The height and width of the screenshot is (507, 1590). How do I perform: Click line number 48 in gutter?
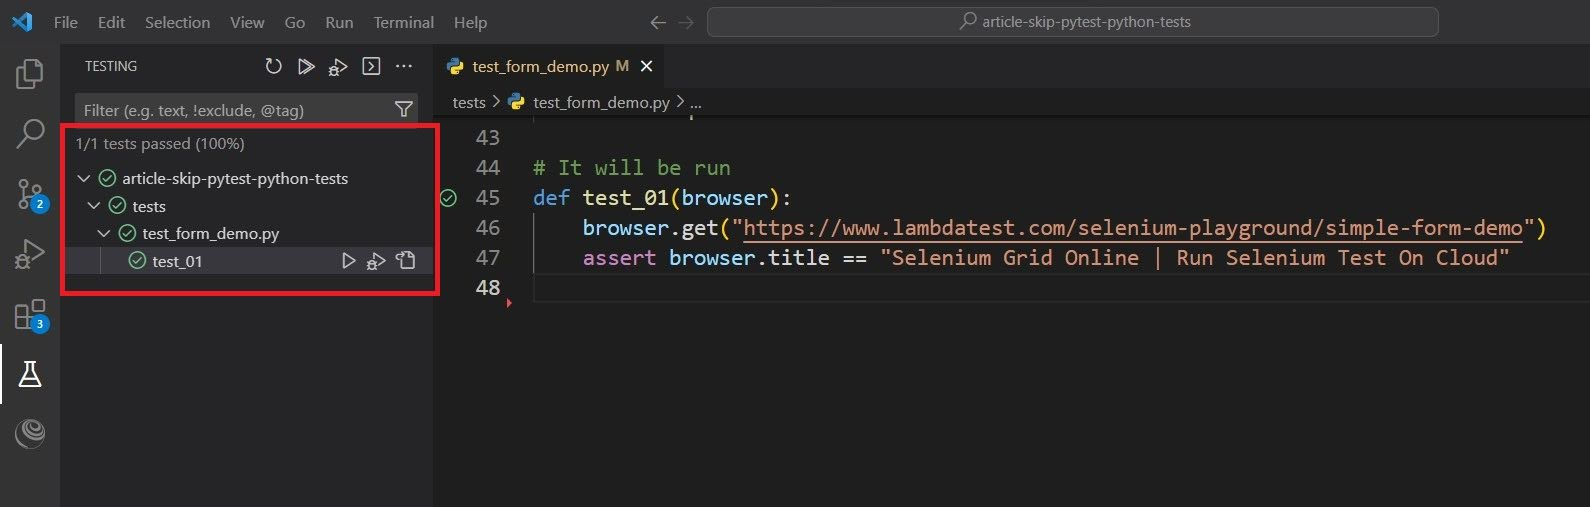[487, 288]
